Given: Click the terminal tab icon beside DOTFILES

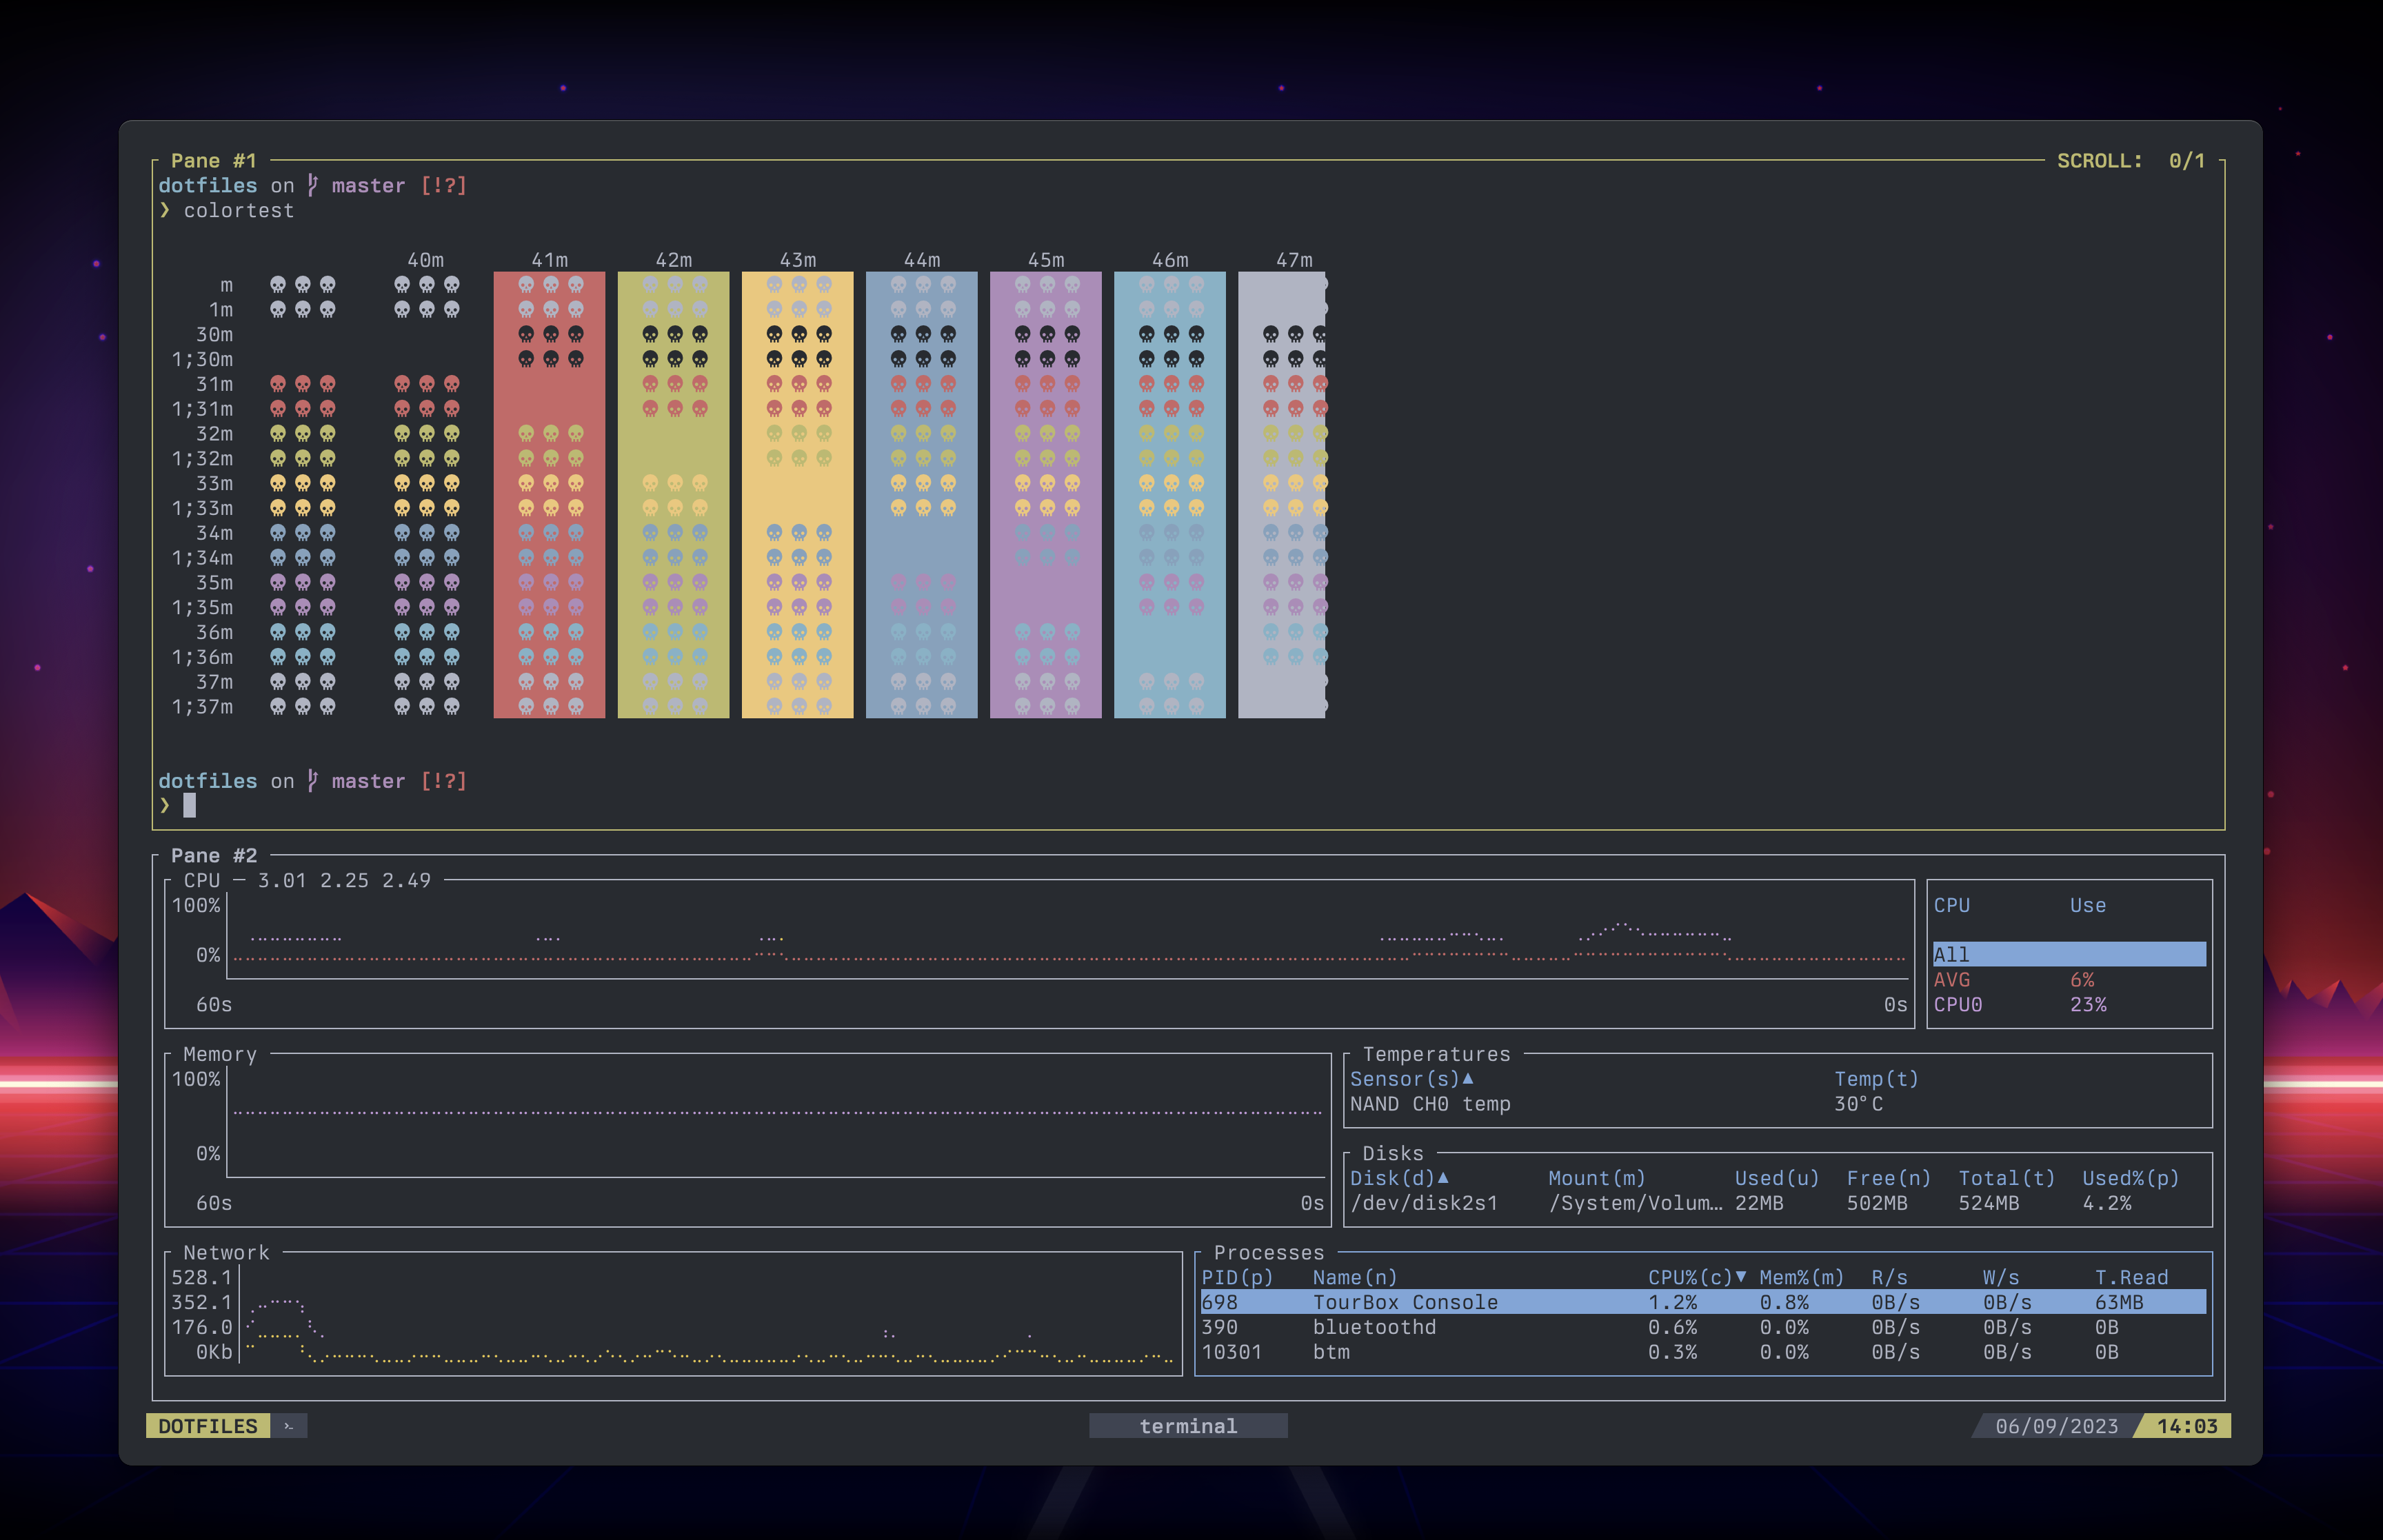Looking at the screenshot, I should 289,1426.
